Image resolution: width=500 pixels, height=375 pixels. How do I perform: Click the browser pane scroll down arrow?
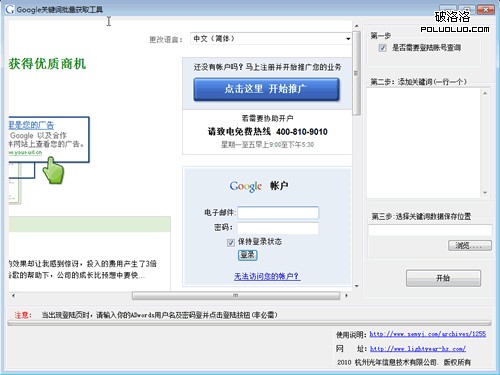coord(357,286)
